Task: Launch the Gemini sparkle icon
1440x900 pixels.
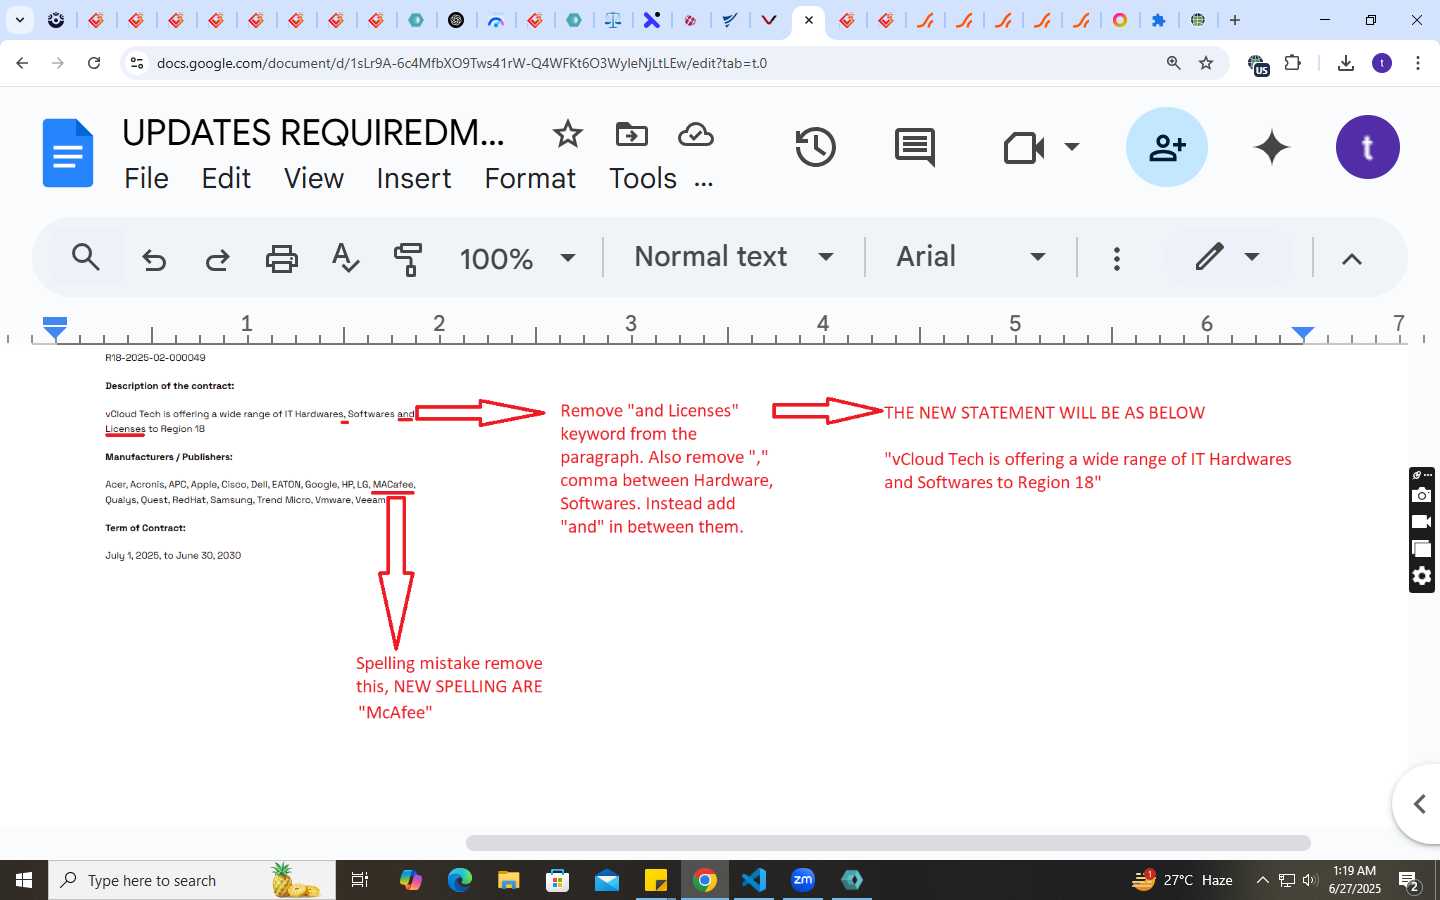Action: pos(1272,147)
